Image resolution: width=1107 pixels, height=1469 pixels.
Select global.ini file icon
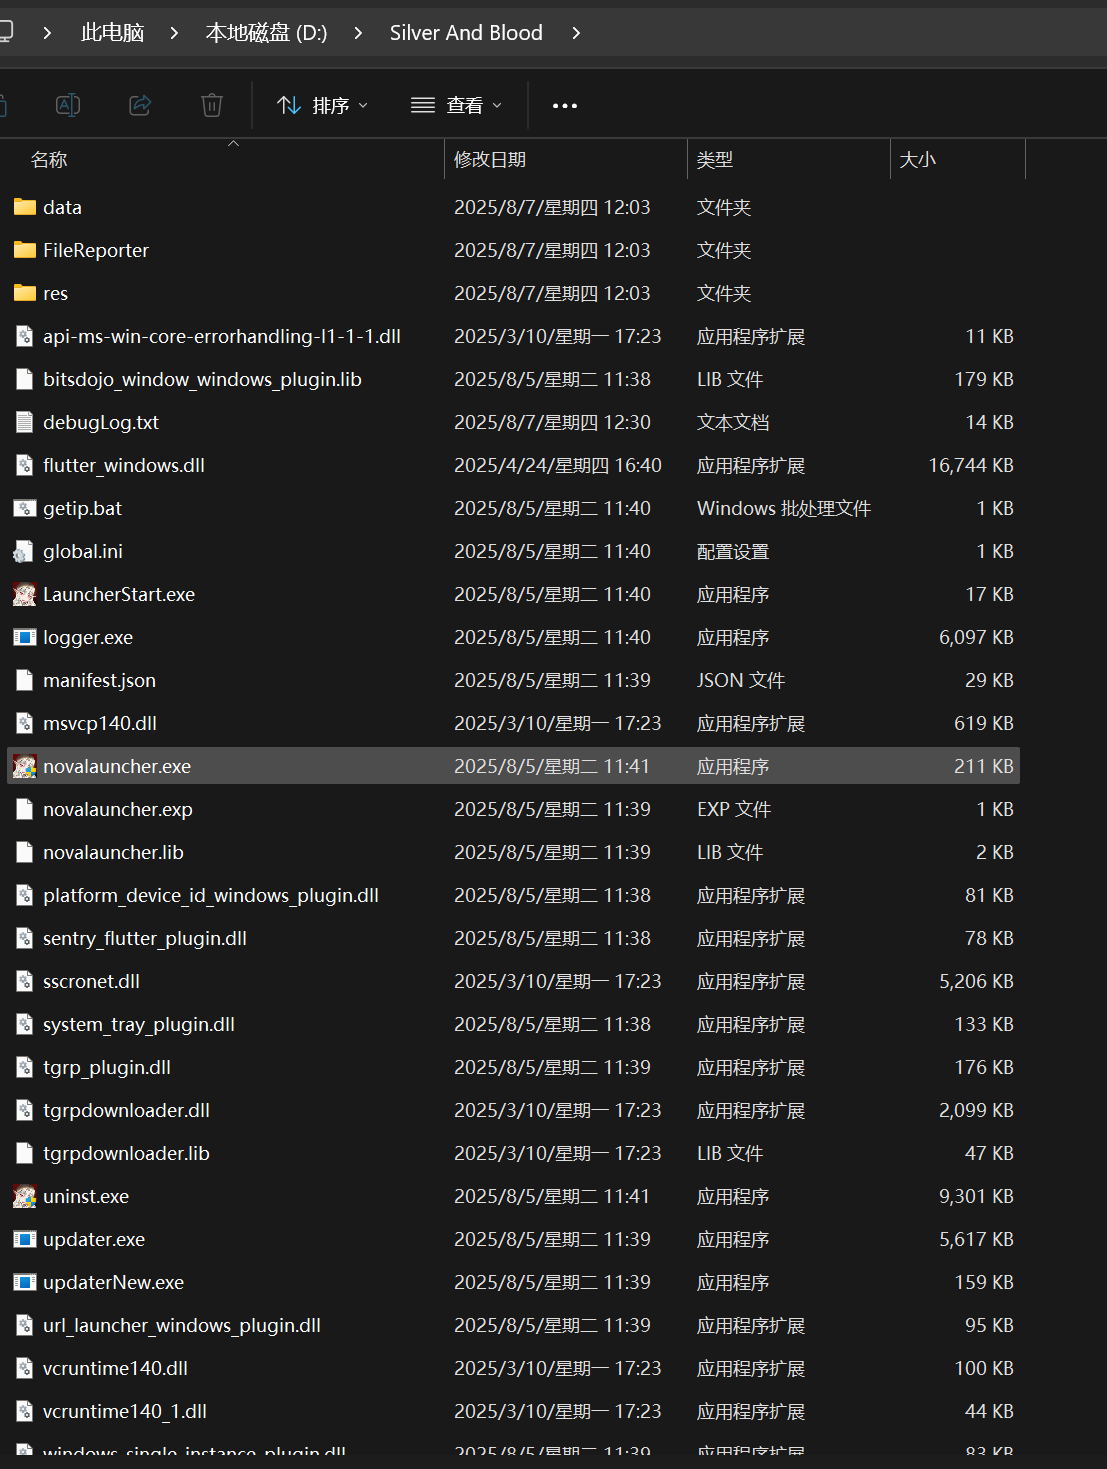pyautogui.click(x=25, y=551)
